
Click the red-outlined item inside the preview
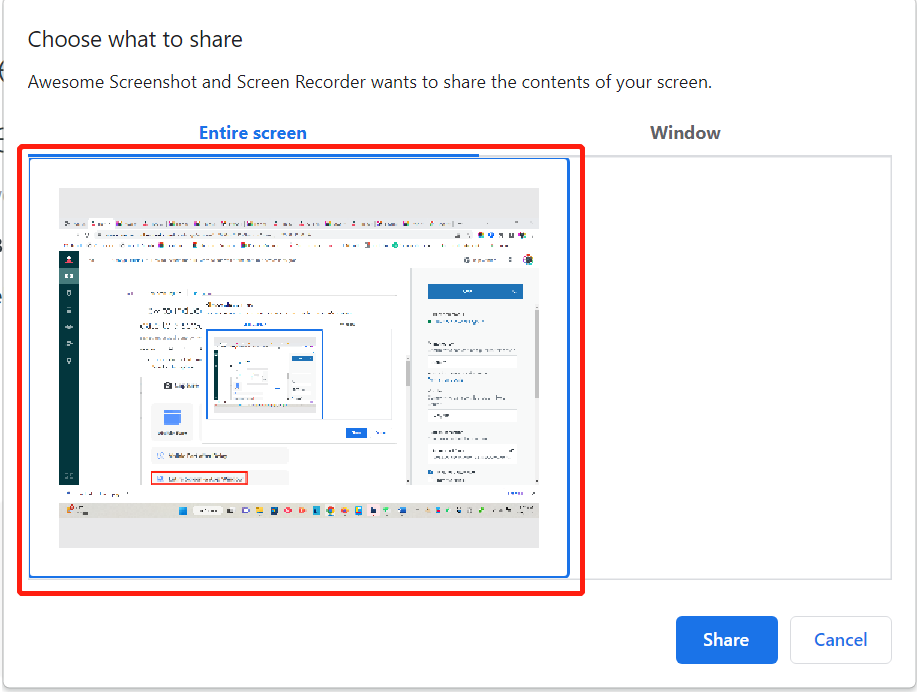(x=199, y=479)
